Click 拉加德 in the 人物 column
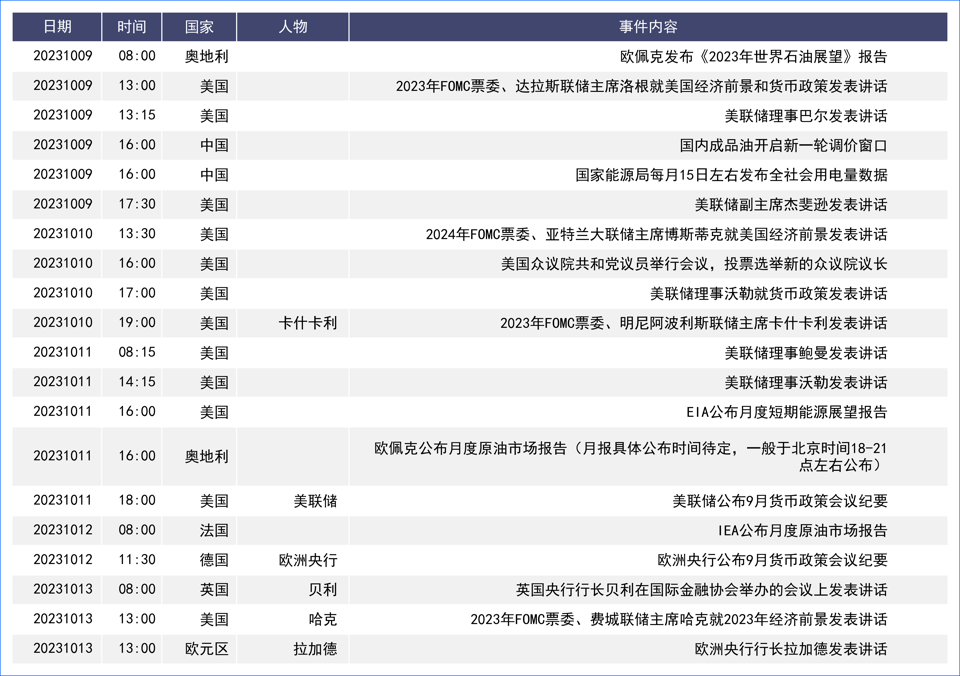Image resolution: width=960 pixels, height=676 pixels. tap(315, 649)
